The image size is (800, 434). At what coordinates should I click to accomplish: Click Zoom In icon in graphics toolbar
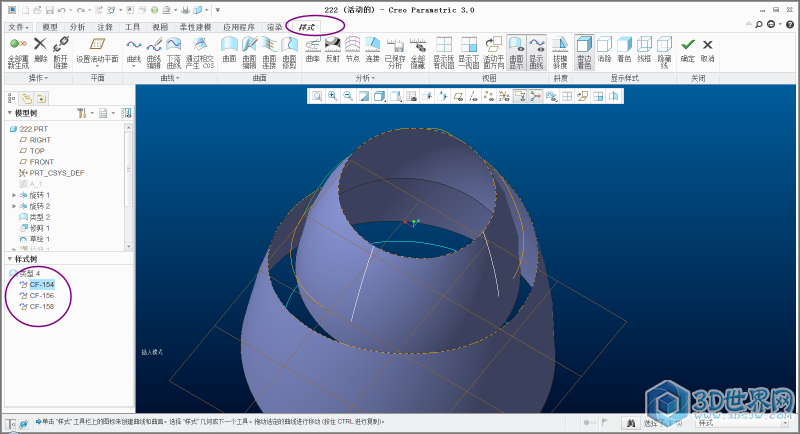click(x=333, y=96)
